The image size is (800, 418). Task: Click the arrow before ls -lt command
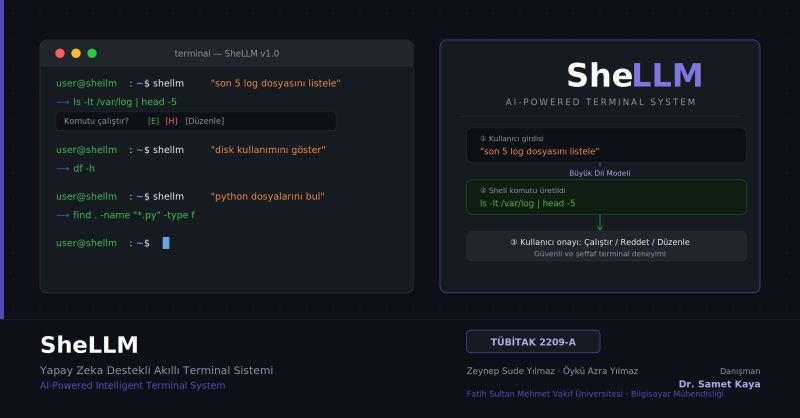click(x=63, y=102)
